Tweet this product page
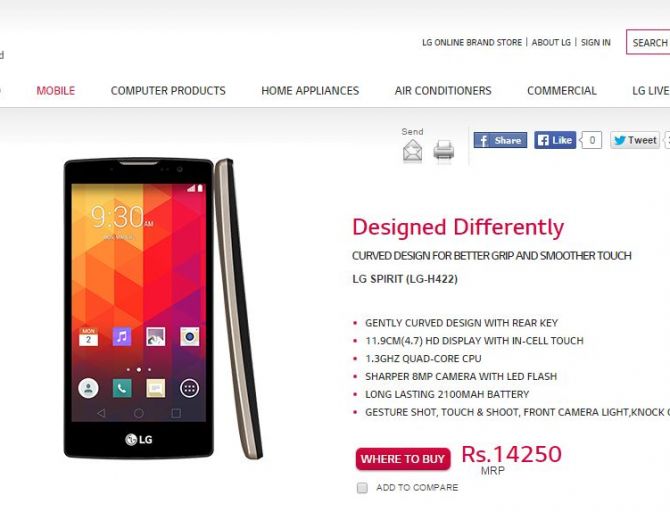The height and width of the screenshot is (512, 670). (635, 140)
